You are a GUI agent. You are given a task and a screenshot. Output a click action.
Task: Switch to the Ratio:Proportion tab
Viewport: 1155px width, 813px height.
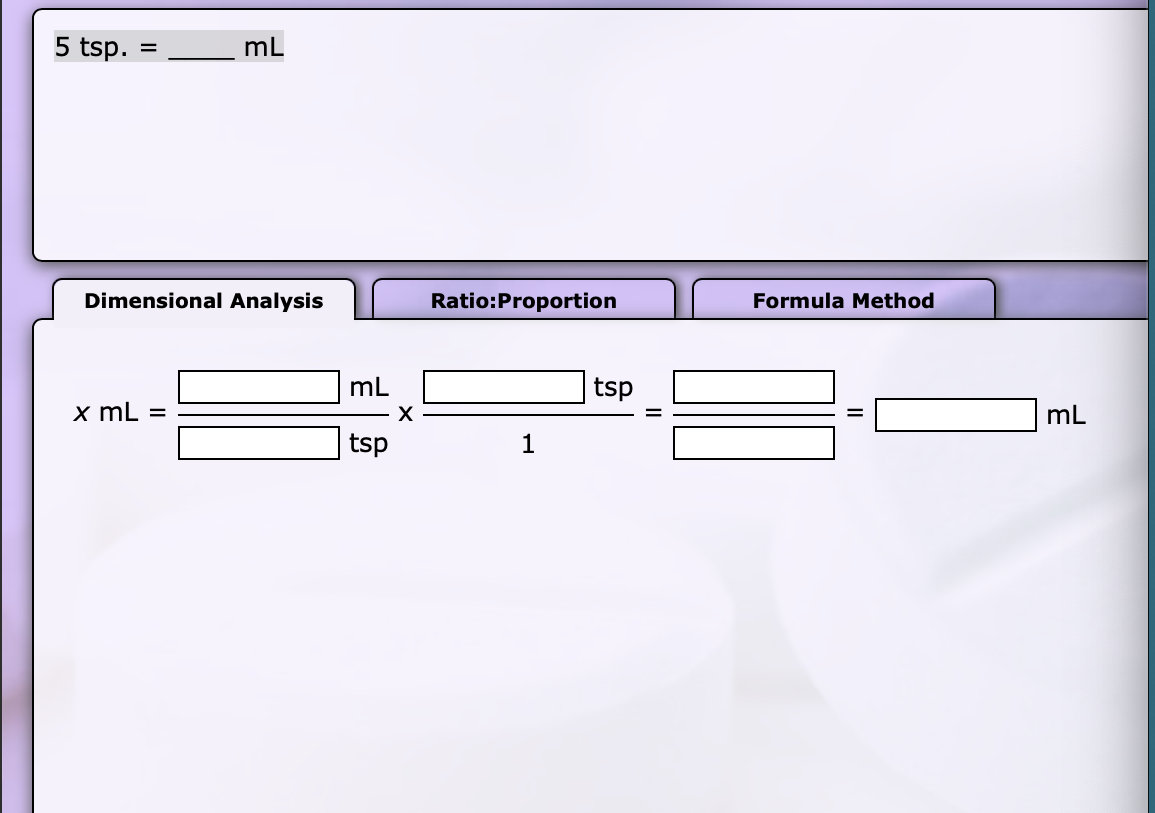coord(523,300)
